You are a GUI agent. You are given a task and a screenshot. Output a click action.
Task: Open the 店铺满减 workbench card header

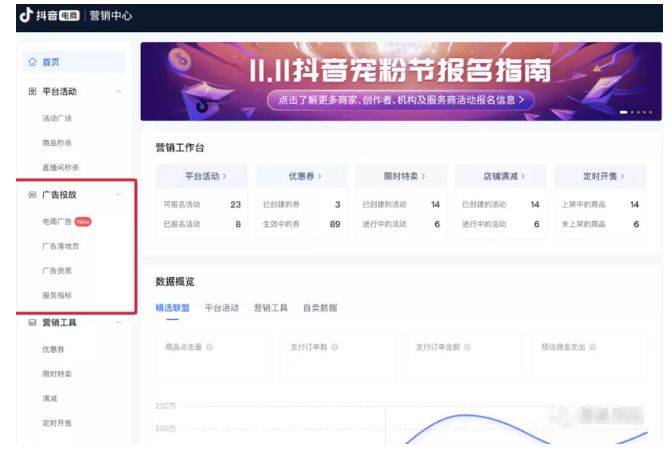[x=501, y=176]
